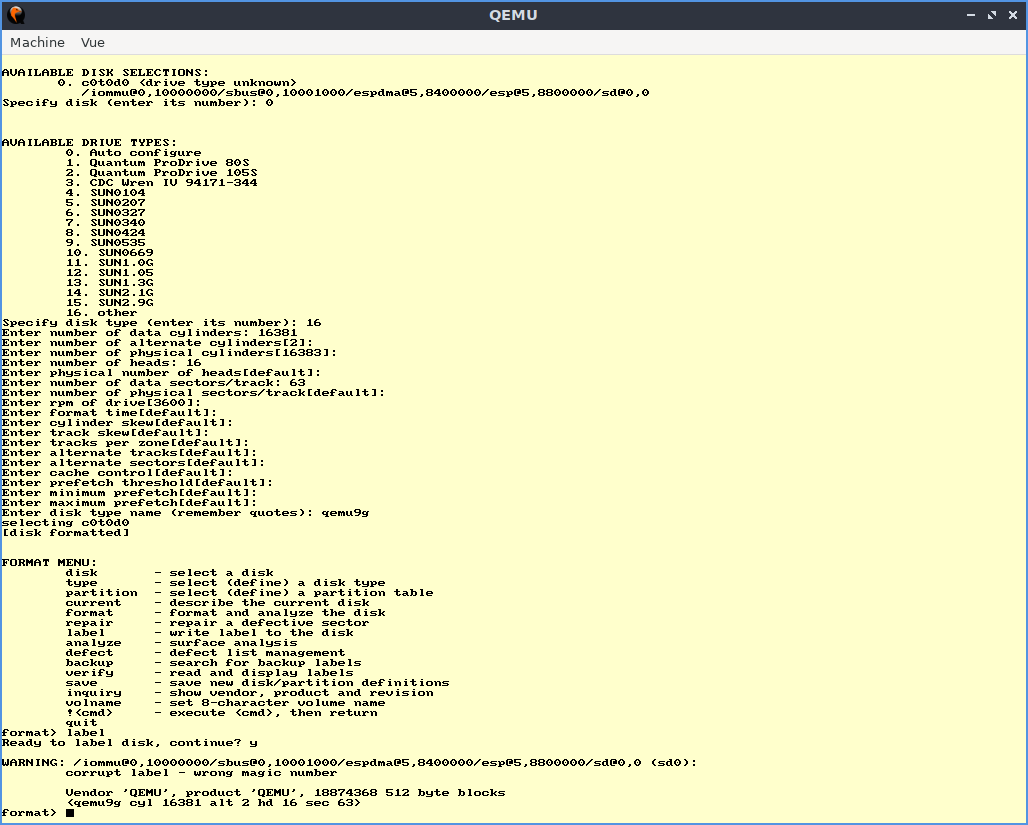The height and width of the screenshot is (825, 1028).
Task: Click 'backup - search for backup labels' line
Action: pyautogui.click(x=213, y=663)
